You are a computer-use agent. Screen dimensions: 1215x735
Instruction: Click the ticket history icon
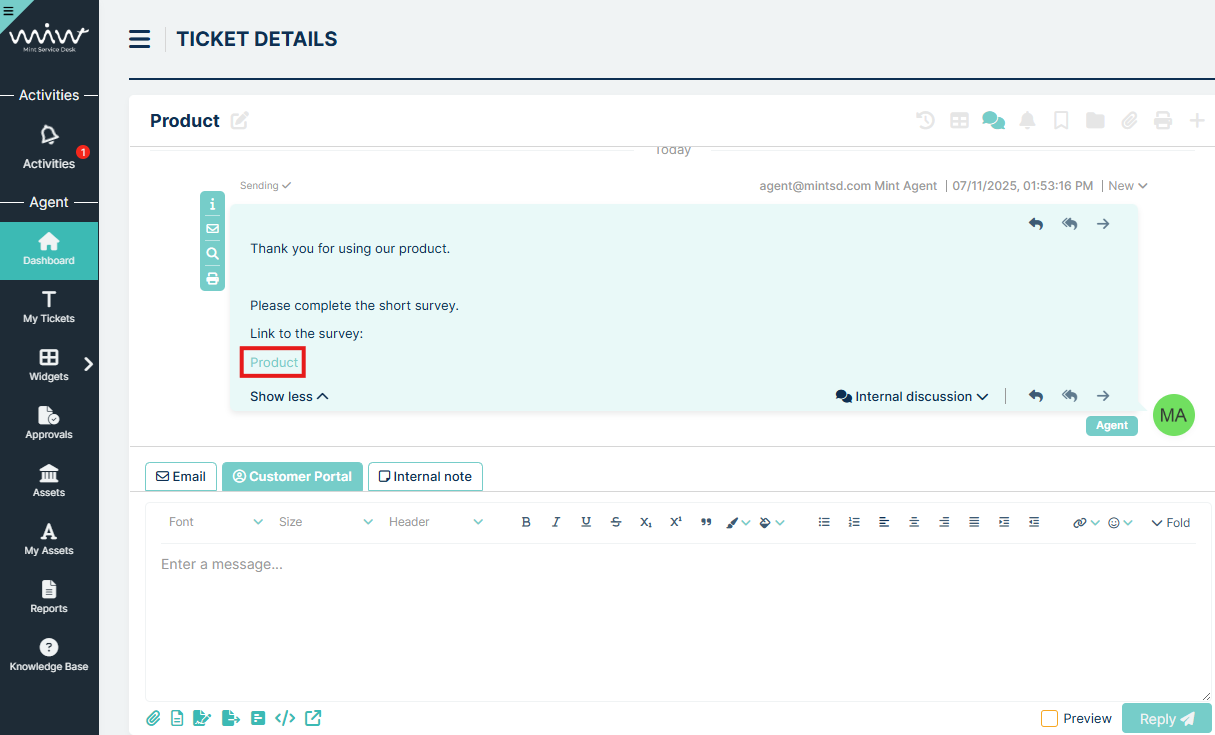coord(925,121)
